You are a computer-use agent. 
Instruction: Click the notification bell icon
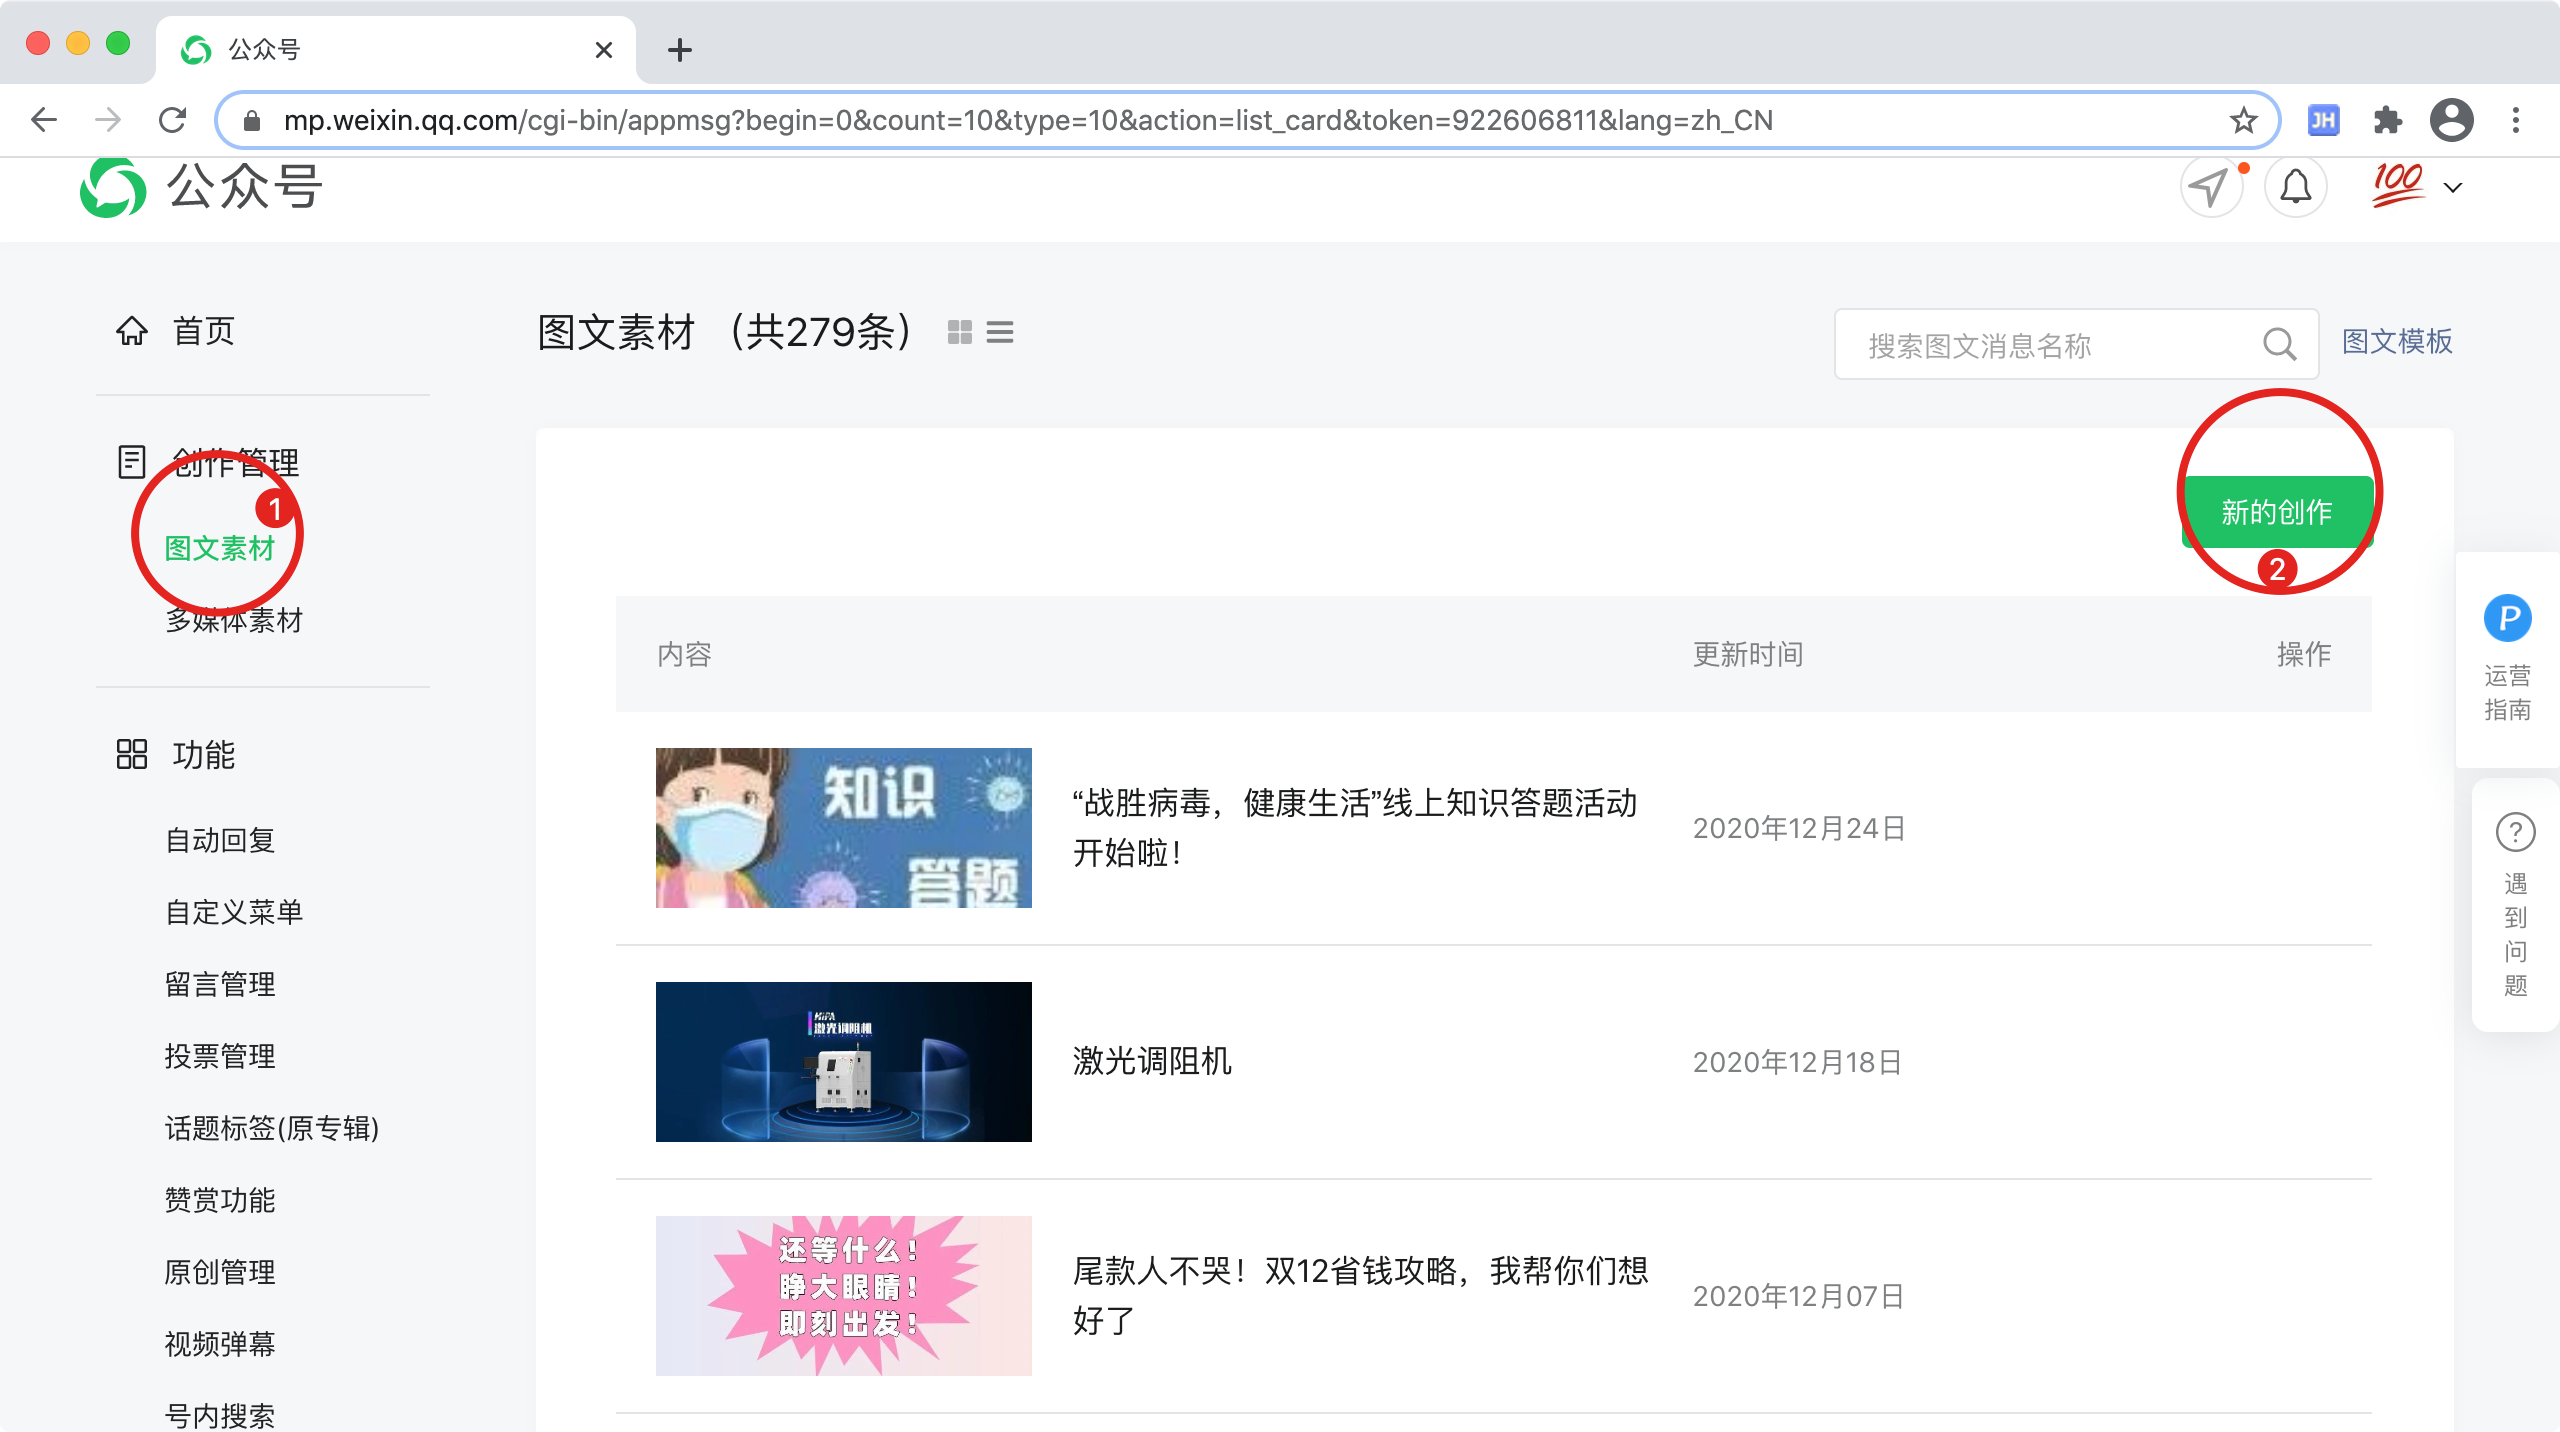[2295, 187]
